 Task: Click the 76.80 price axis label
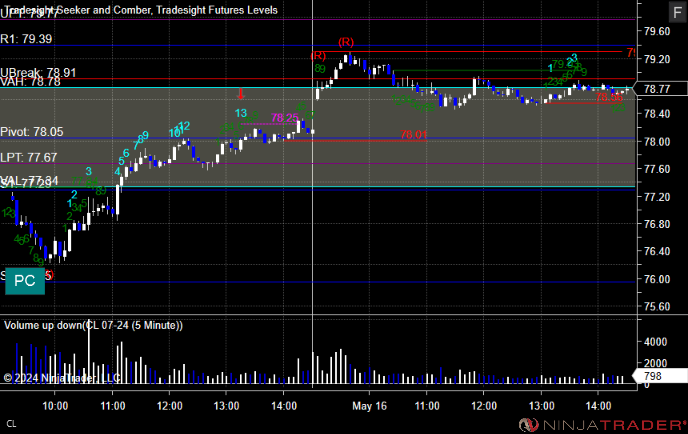tap(657, 224)
